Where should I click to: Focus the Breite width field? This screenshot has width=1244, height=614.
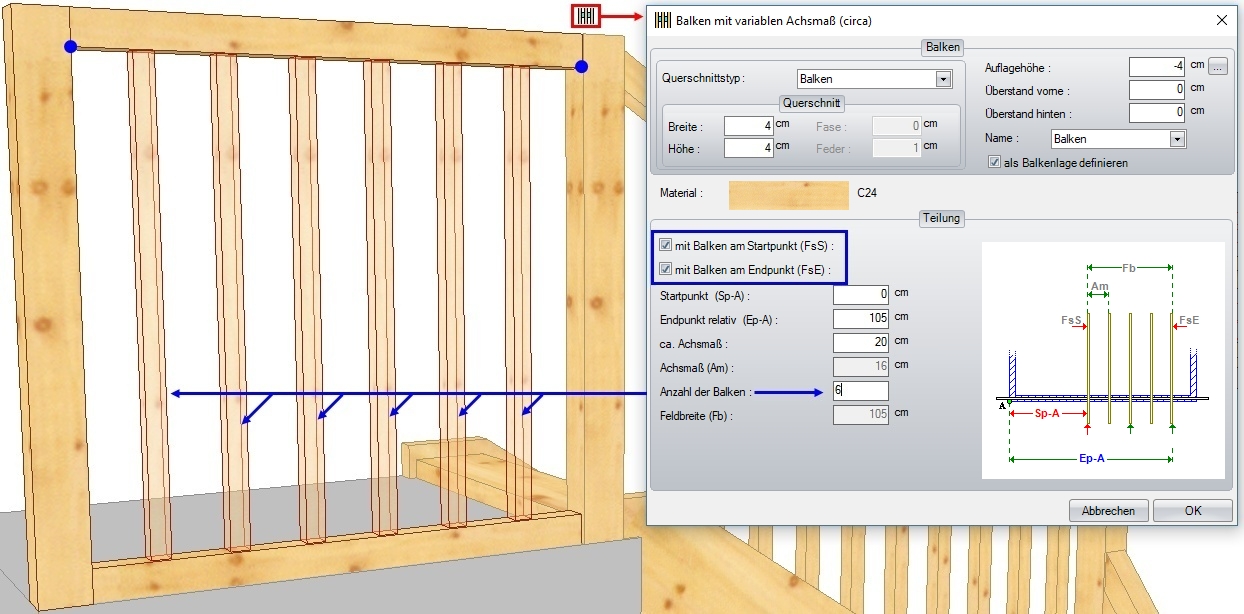coord(746,126)
